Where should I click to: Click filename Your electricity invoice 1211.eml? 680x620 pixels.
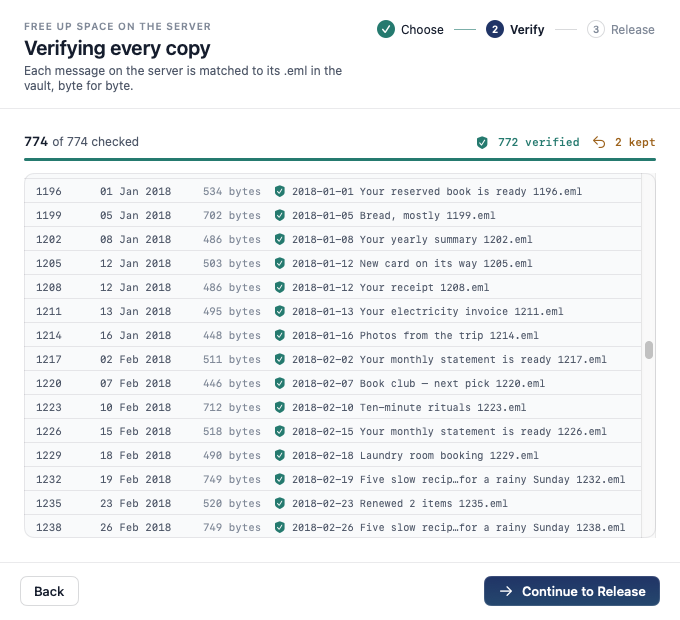coord(428,311)
